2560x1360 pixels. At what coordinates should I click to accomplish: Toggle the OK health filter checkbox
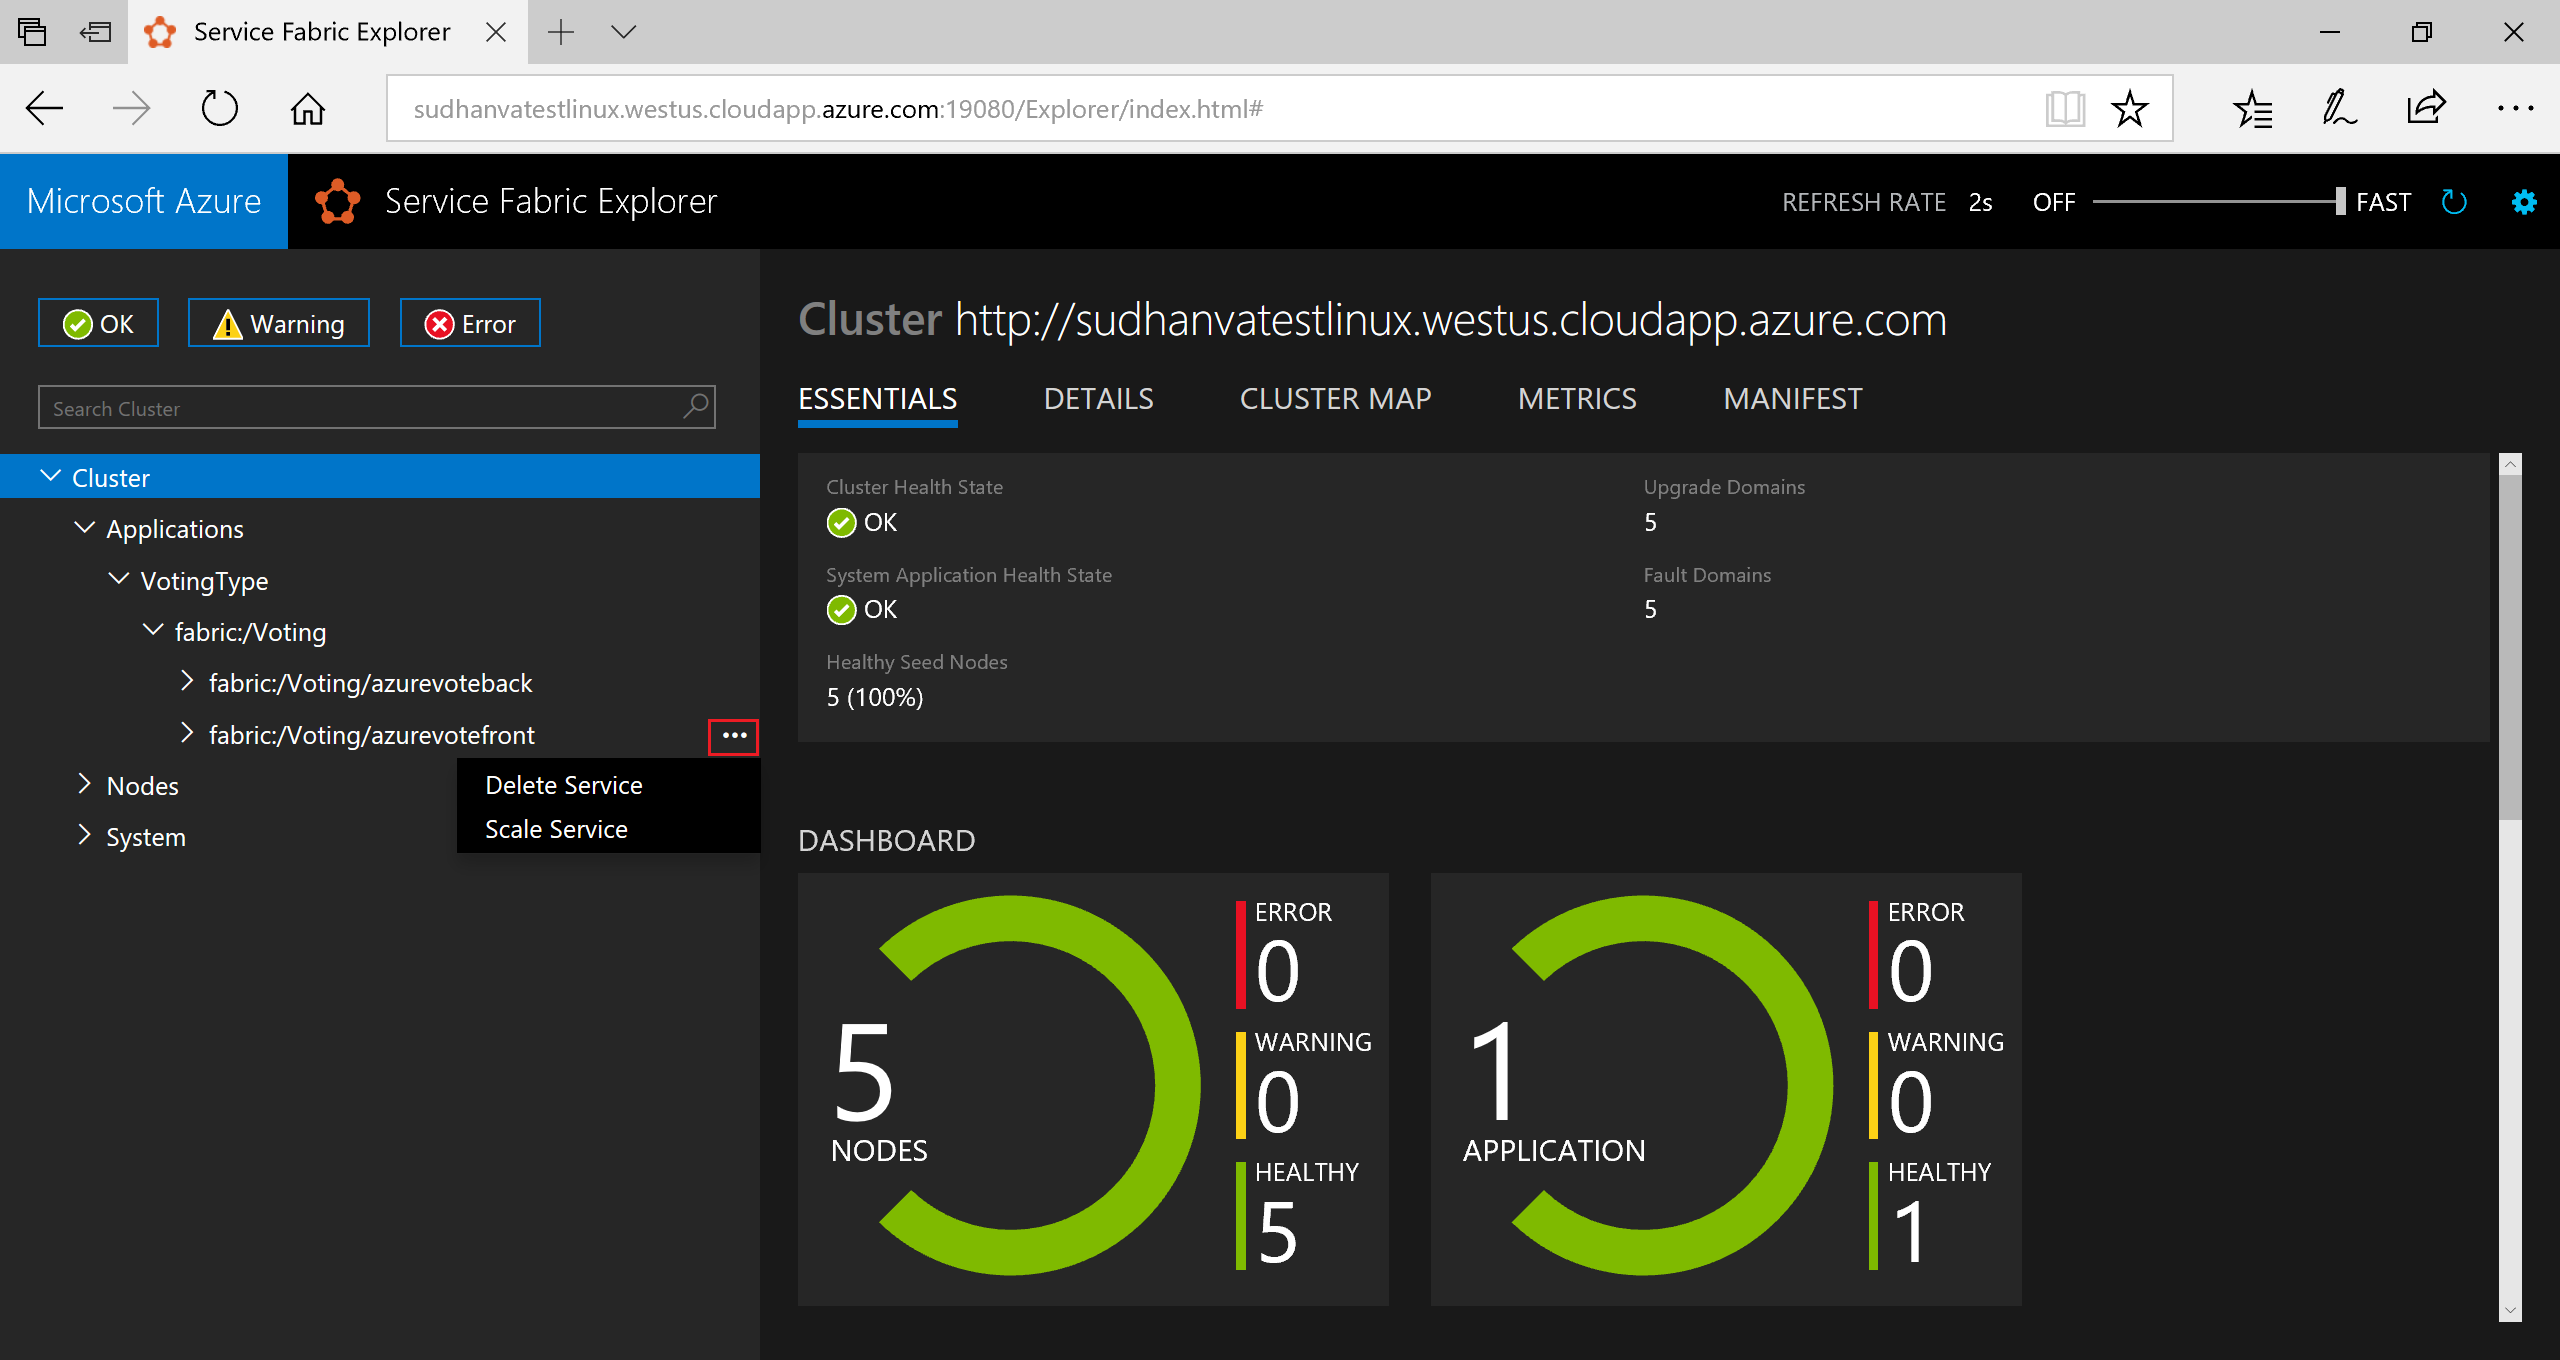coord(97,323)
